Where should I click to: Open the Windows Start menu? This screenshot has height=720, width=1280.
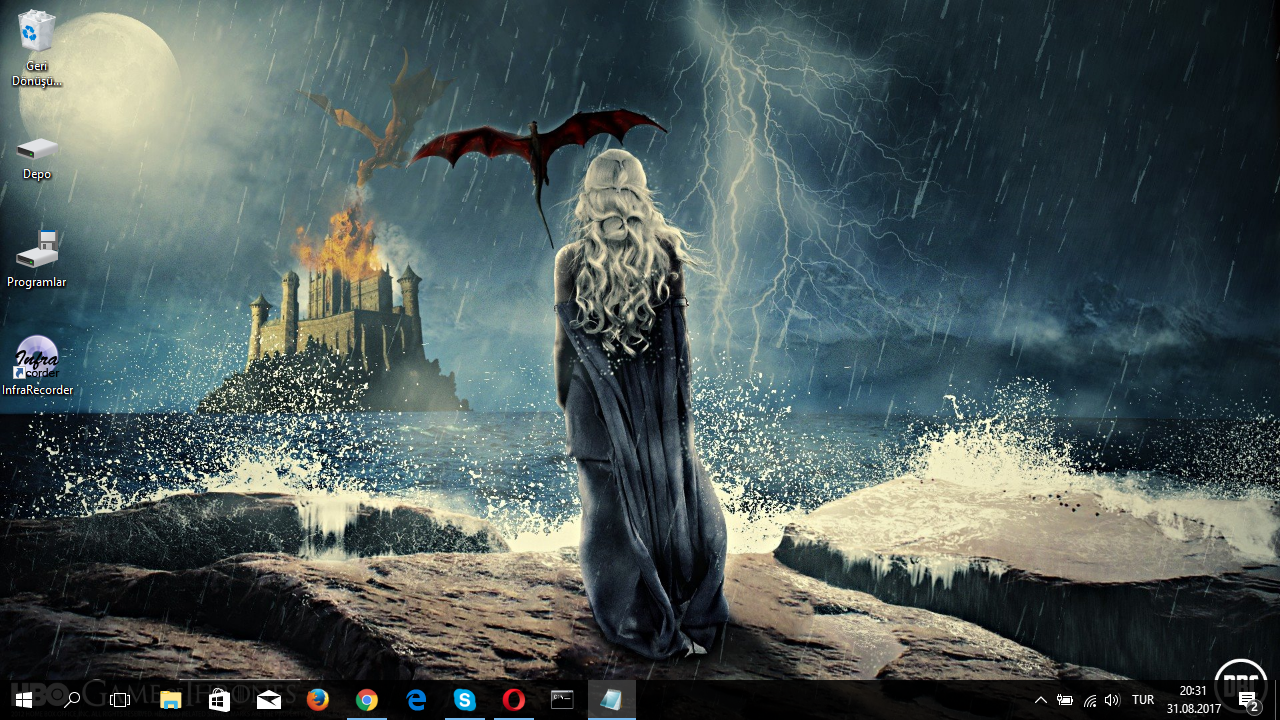24,700
